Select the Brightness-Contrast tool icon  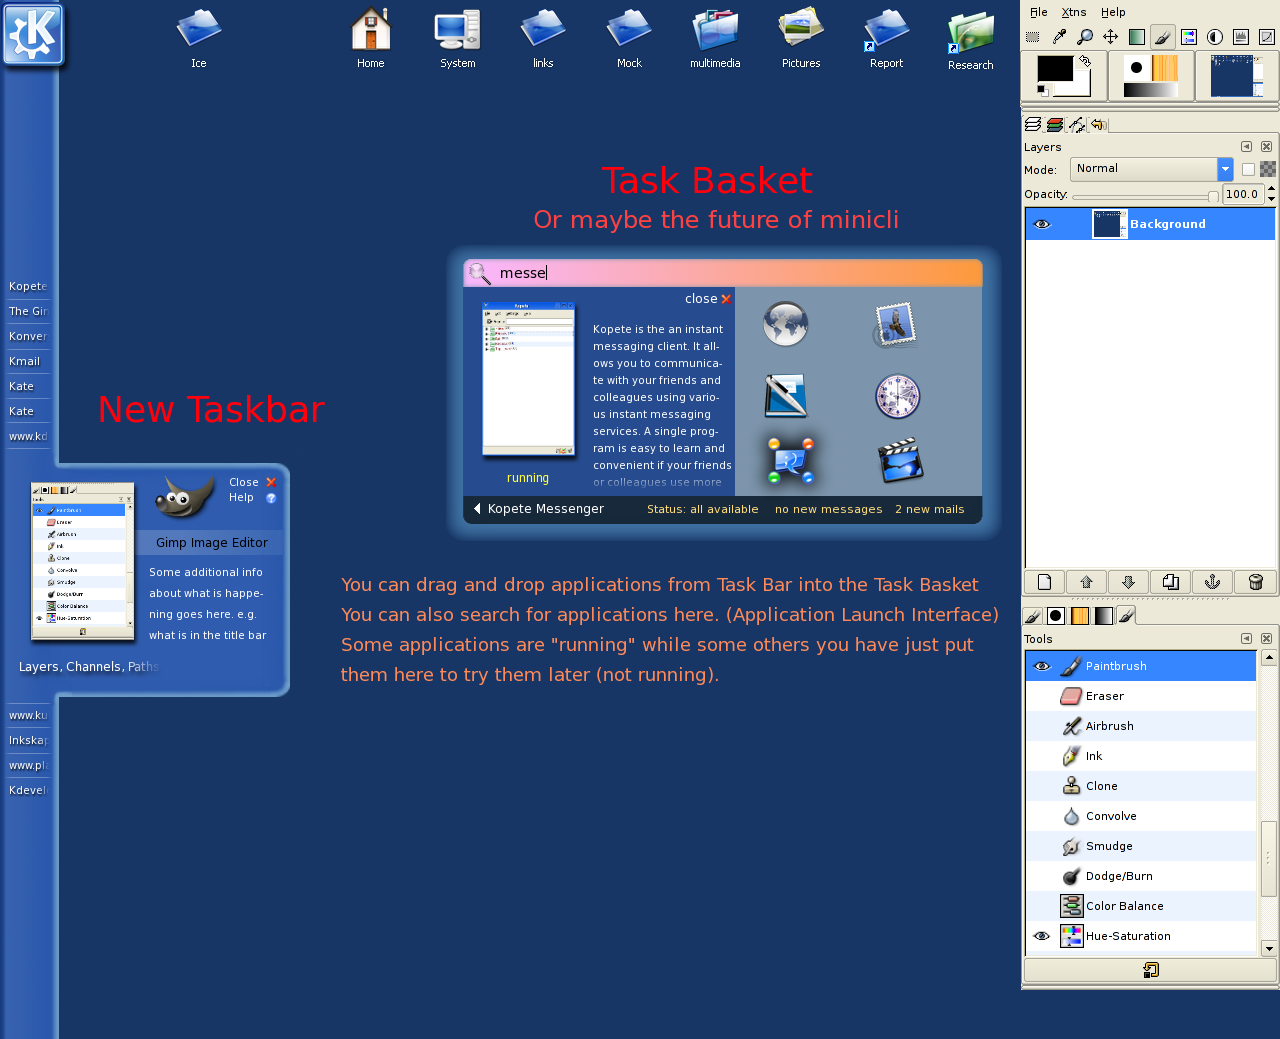pyautogui.click(x=1215, y=37)
